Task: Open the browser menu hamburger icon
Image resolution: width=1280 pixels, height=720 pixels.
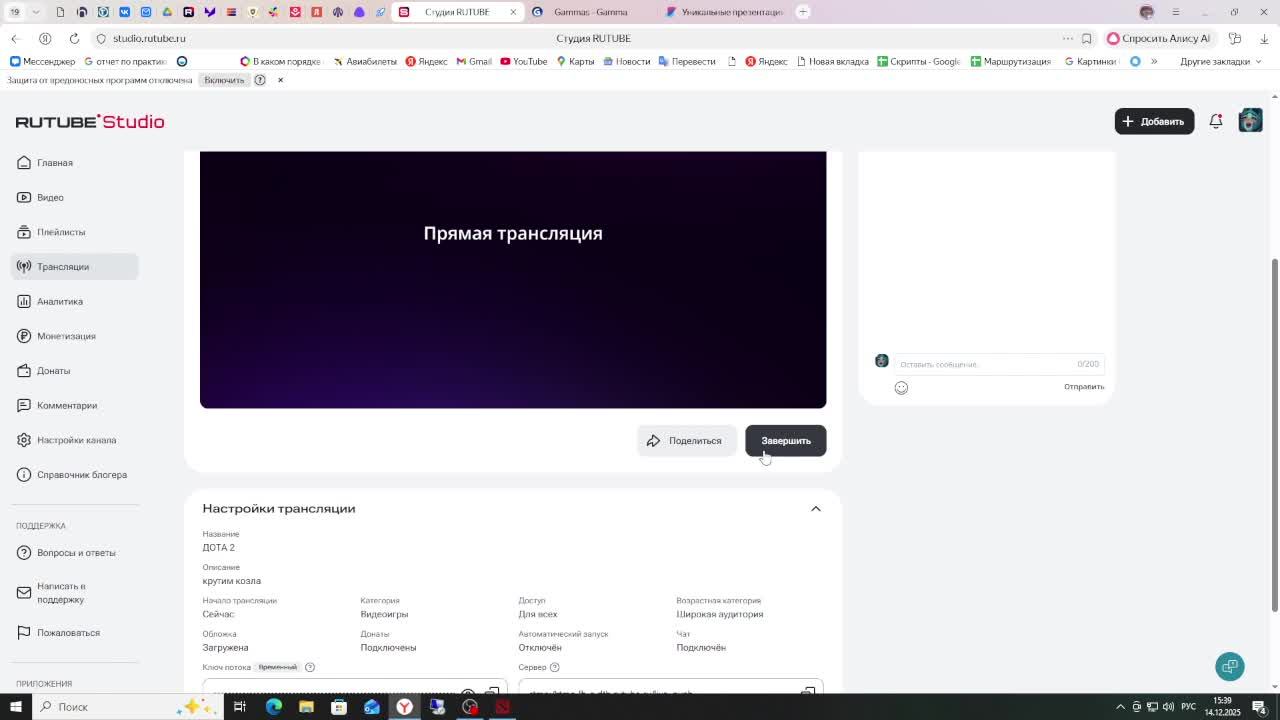Action: (x=1175, y=12)
